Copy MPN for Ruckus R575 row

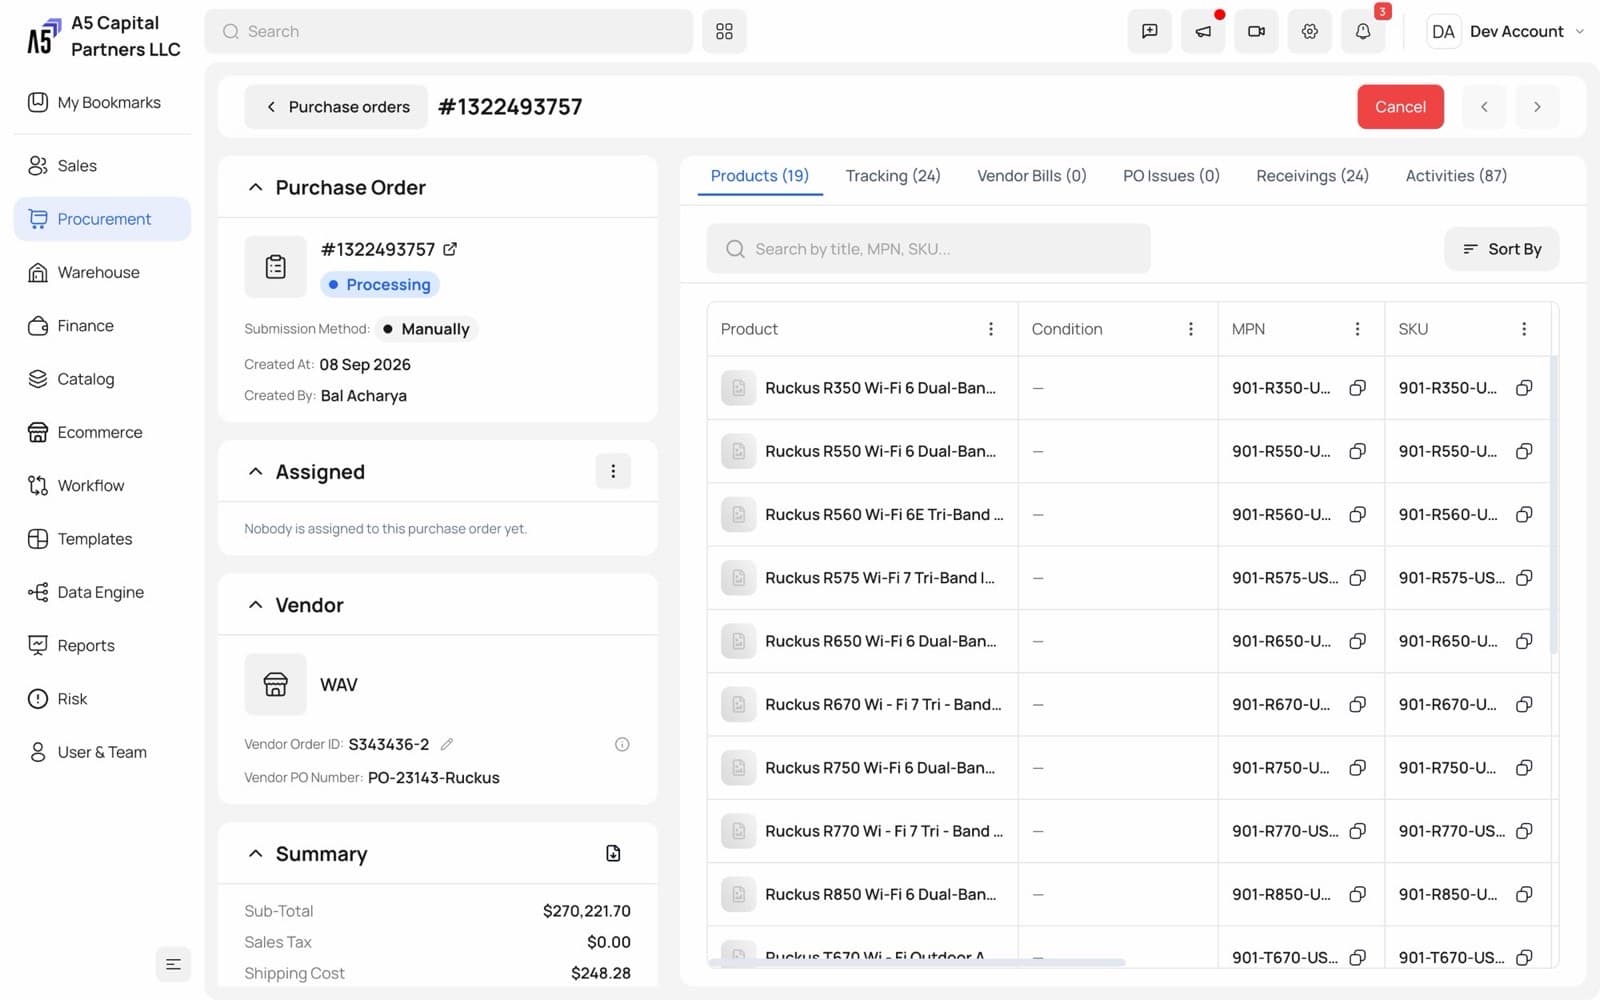click(1357, 578)
